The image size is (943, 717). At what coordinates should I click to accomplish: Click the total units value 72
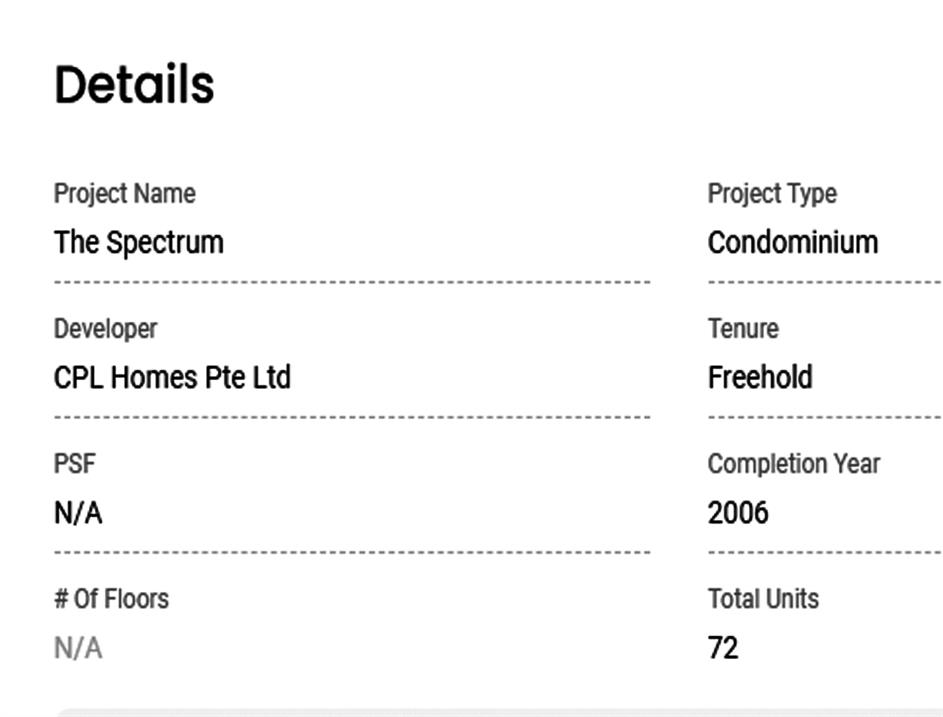pyautogui.click(x=722, y=648)
